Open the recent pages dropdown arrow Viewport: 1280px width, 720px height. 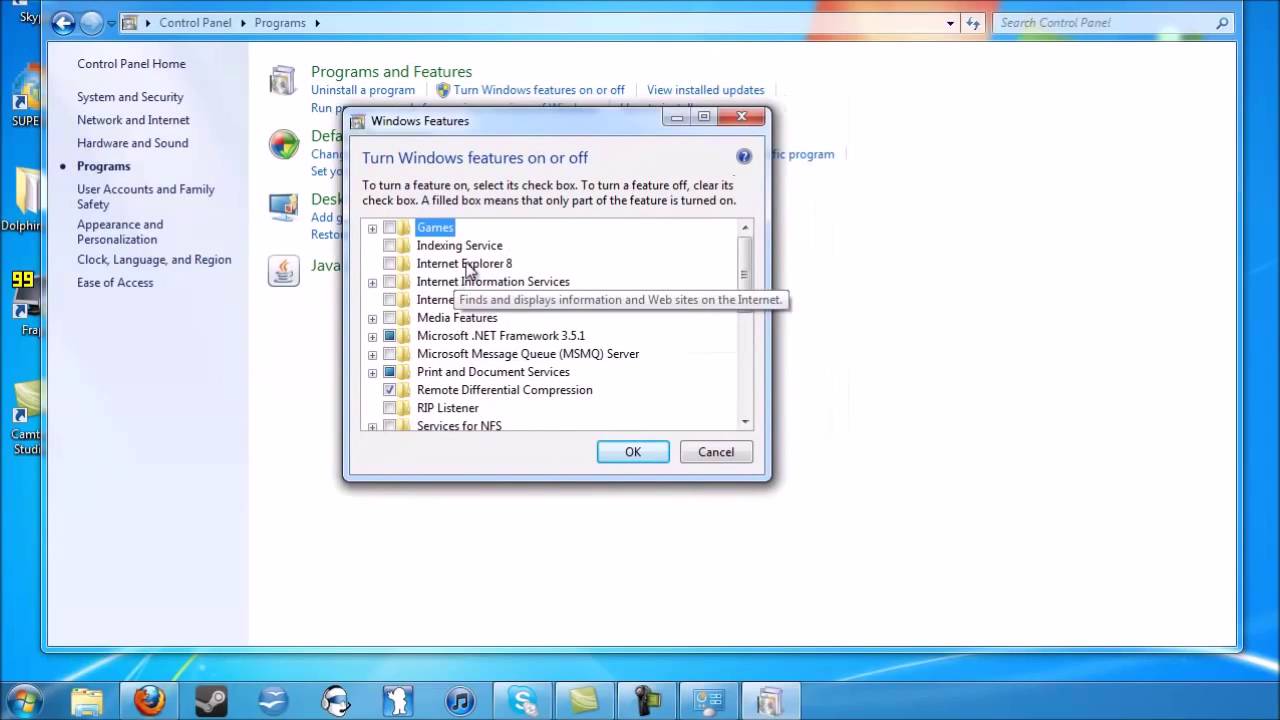(111, 22)
